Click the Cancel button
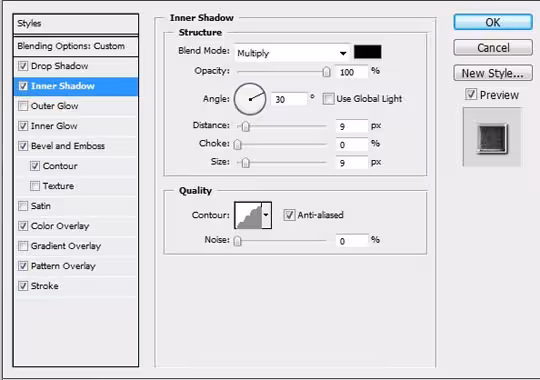The image size is (540, 380). pos(493,48)
